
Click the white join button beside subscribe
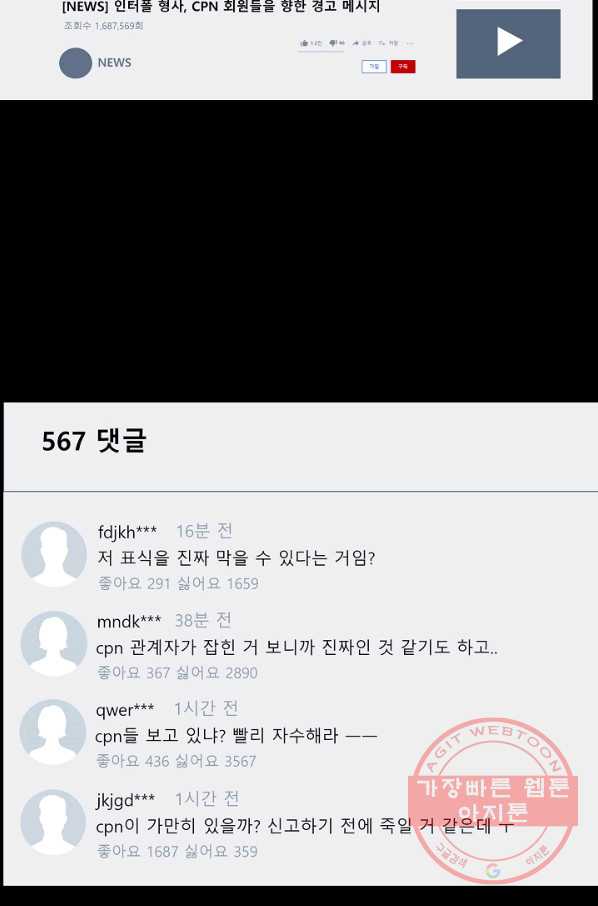coord(374,66)
